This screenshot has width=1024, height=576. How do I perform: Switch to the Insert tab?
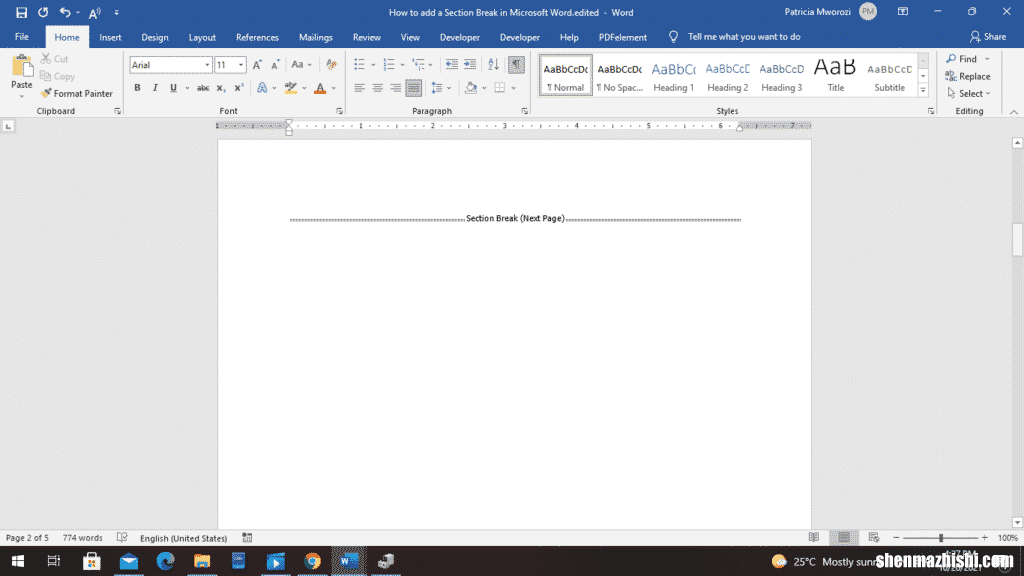[x=110, y=37]
